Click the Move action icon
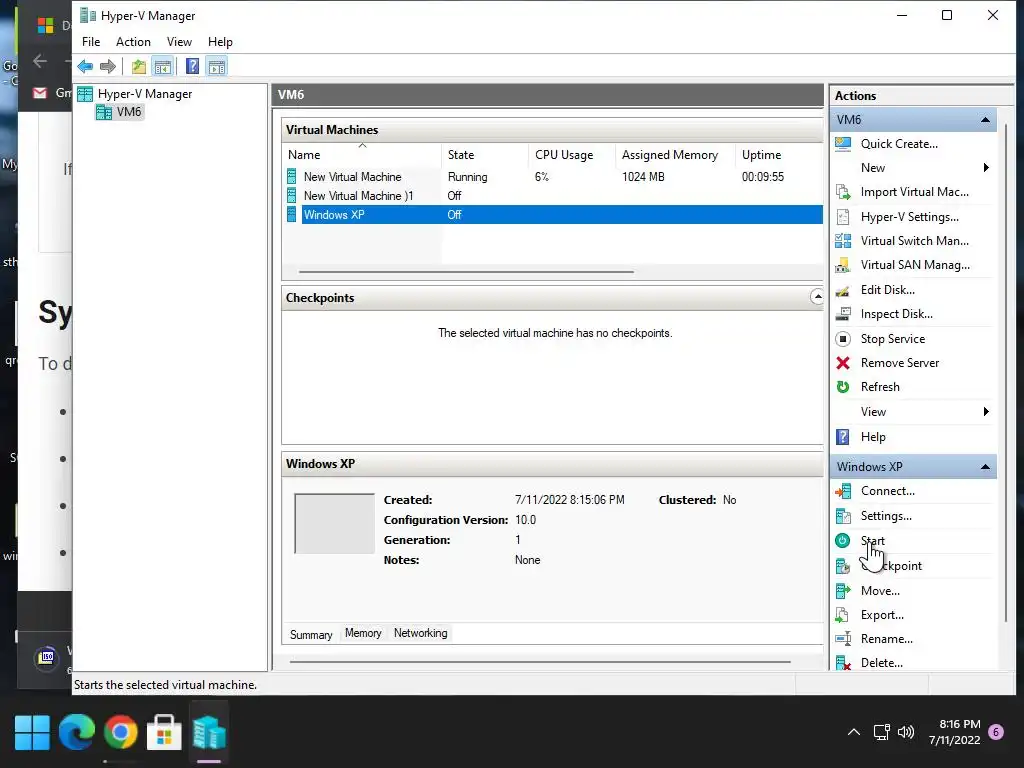Screen dimensions: 1024x768 pos(843,591)
